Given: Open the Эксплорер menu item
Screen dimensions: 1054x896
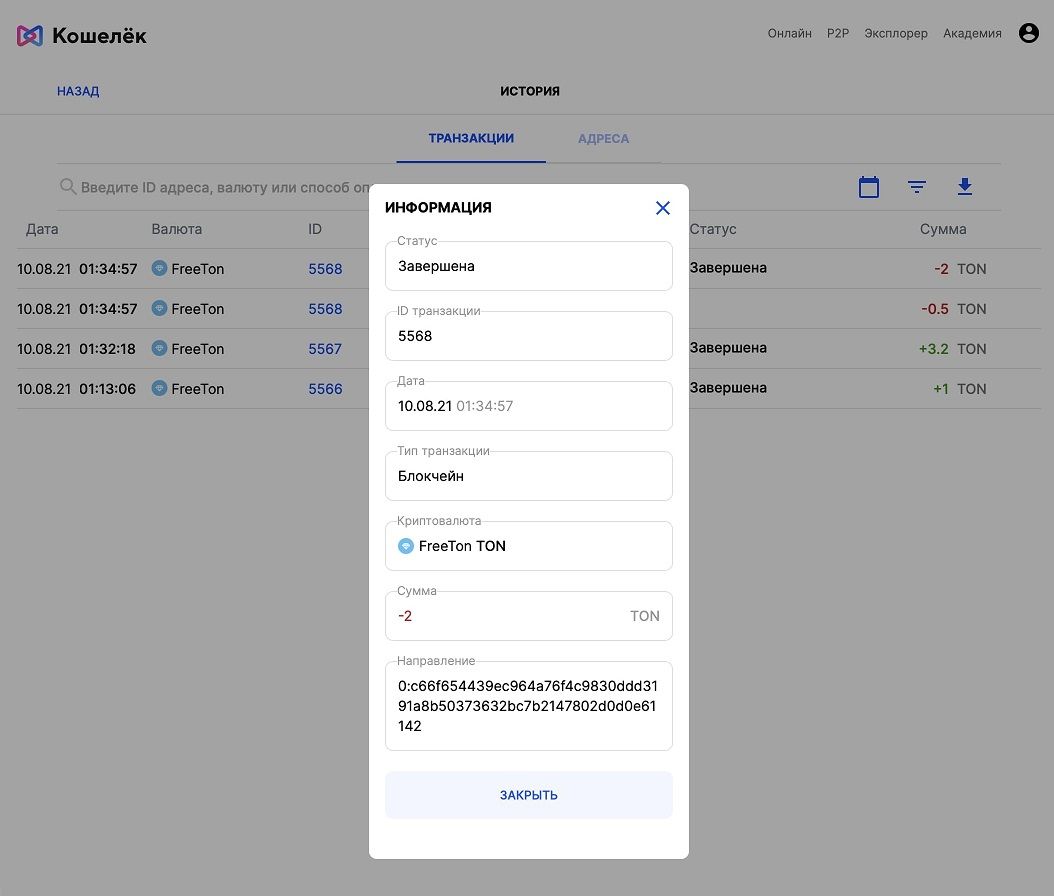Looking at the screenshot, I should tap(895, 34).
